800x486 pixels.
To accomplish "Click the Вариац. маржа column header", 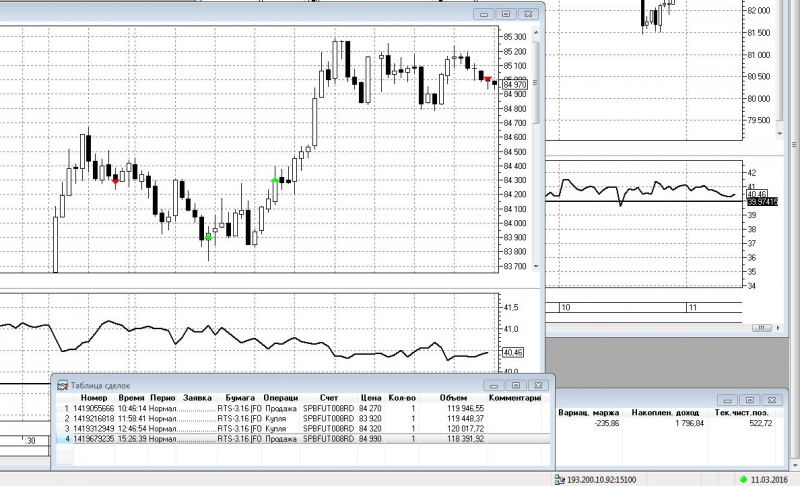I will click(588, 413).
